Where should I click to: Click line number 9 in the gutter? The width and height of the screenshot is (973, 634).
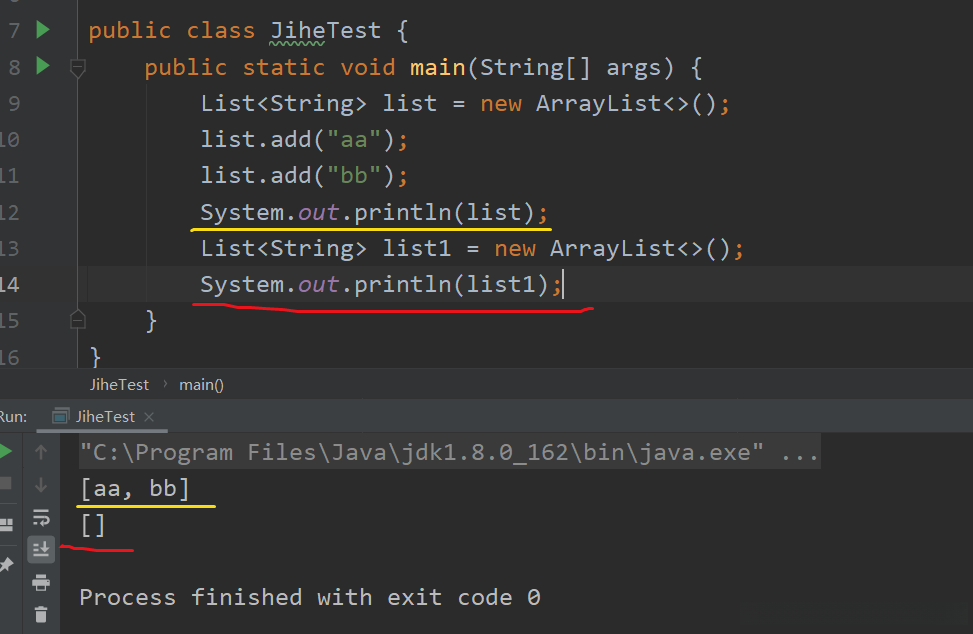[14, 103]
